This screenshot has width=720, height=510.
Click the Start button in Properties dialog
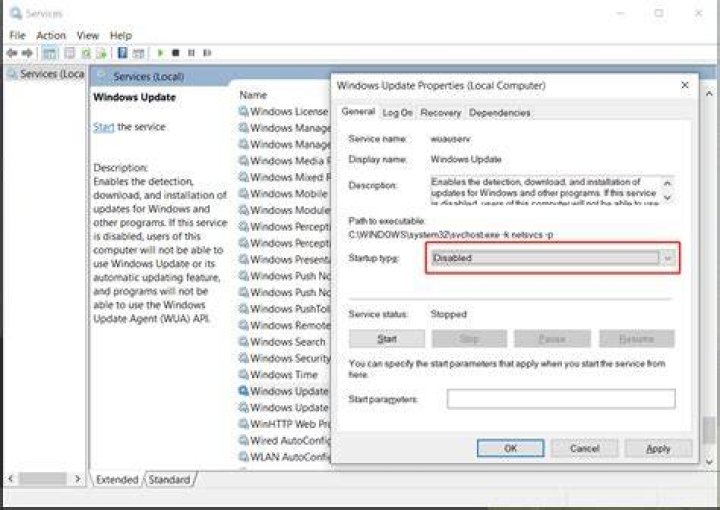pos(387,339)
